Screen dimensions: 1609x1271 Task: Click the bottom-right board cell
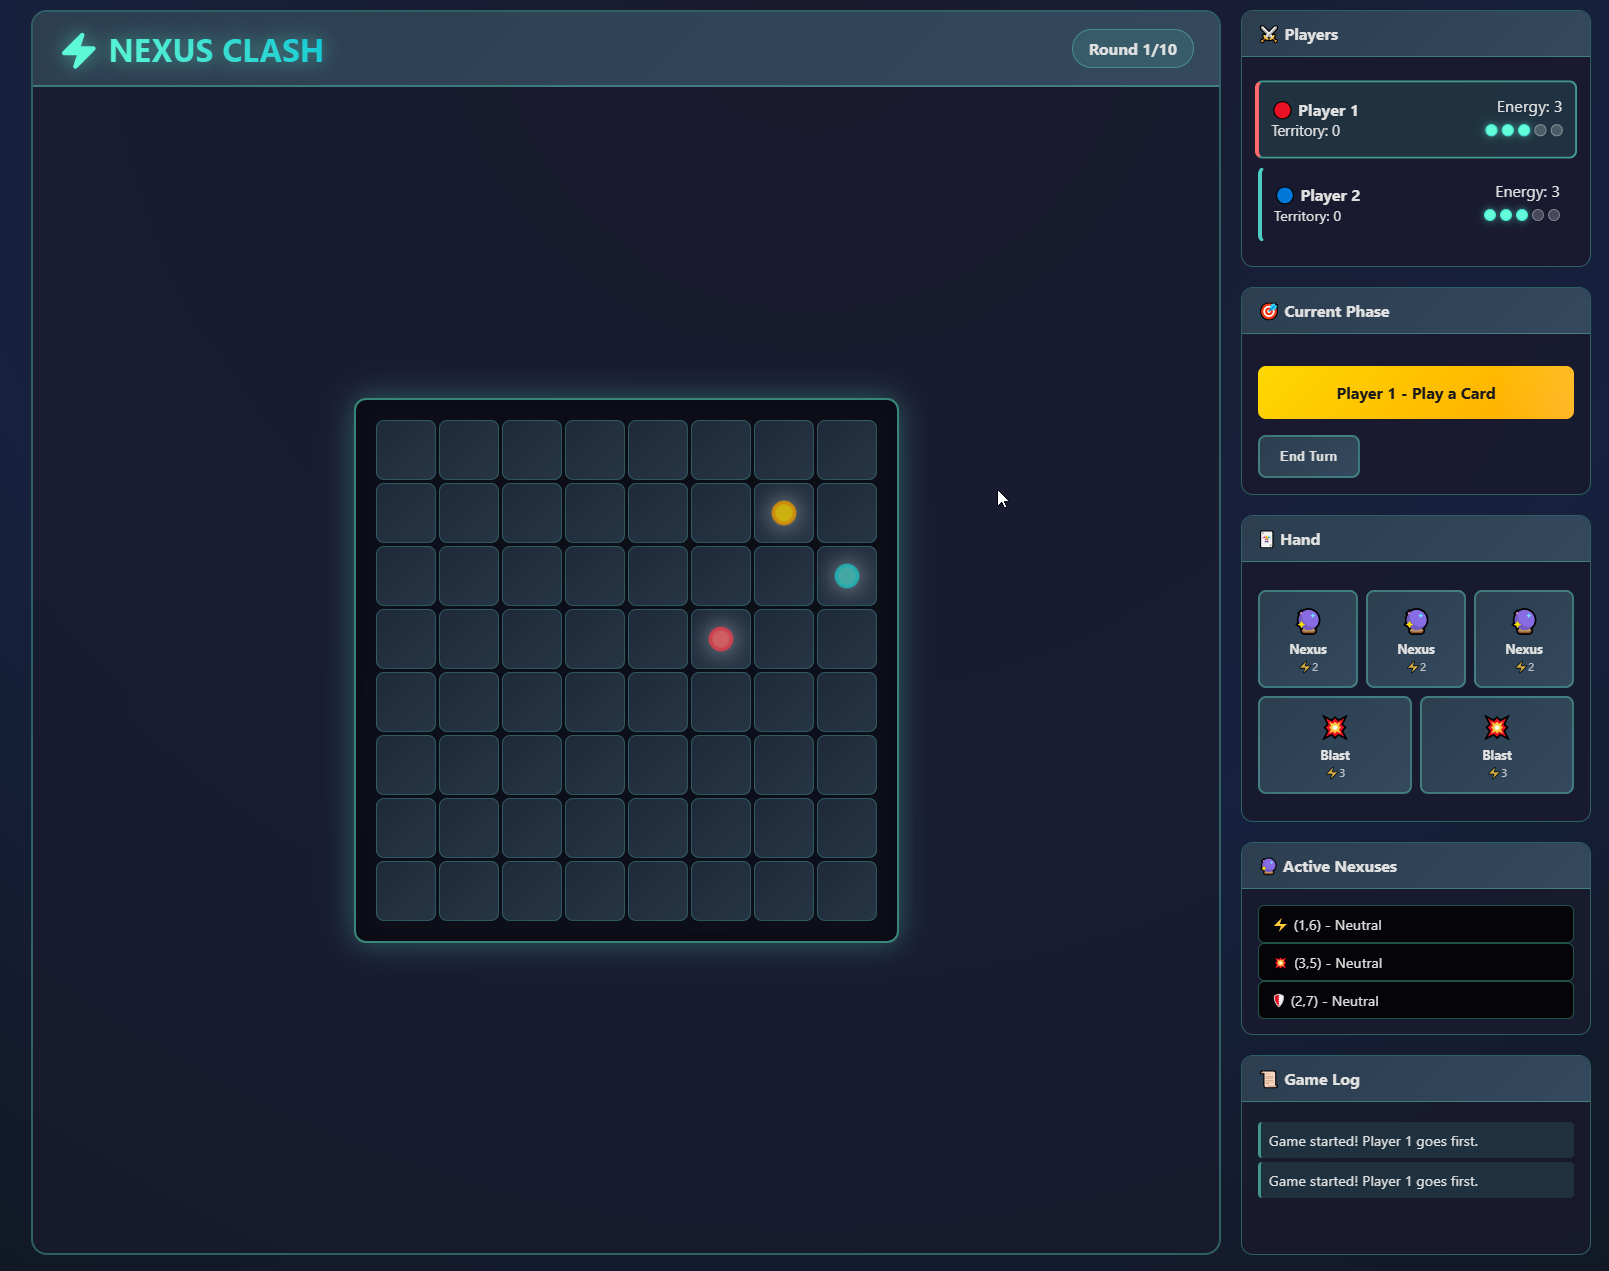tap(847, 891)
